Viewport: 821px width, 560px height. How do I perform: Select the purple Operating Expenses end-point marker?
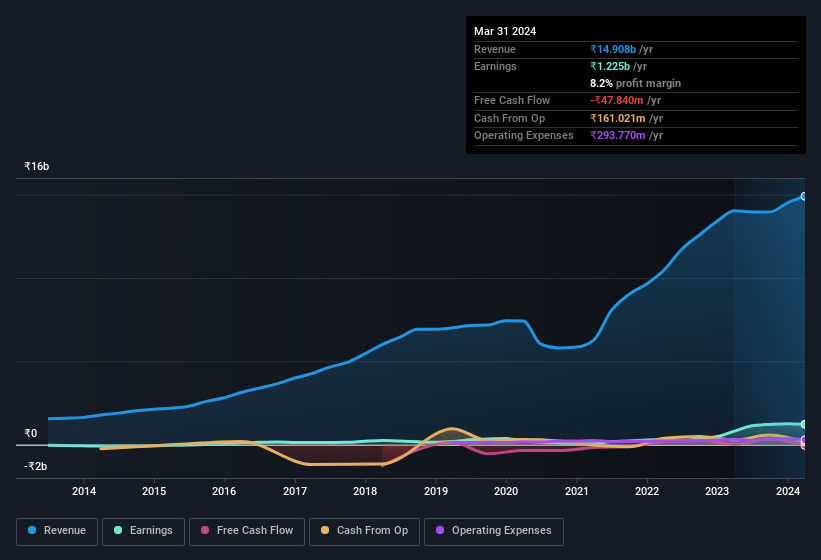coord(804,440)
